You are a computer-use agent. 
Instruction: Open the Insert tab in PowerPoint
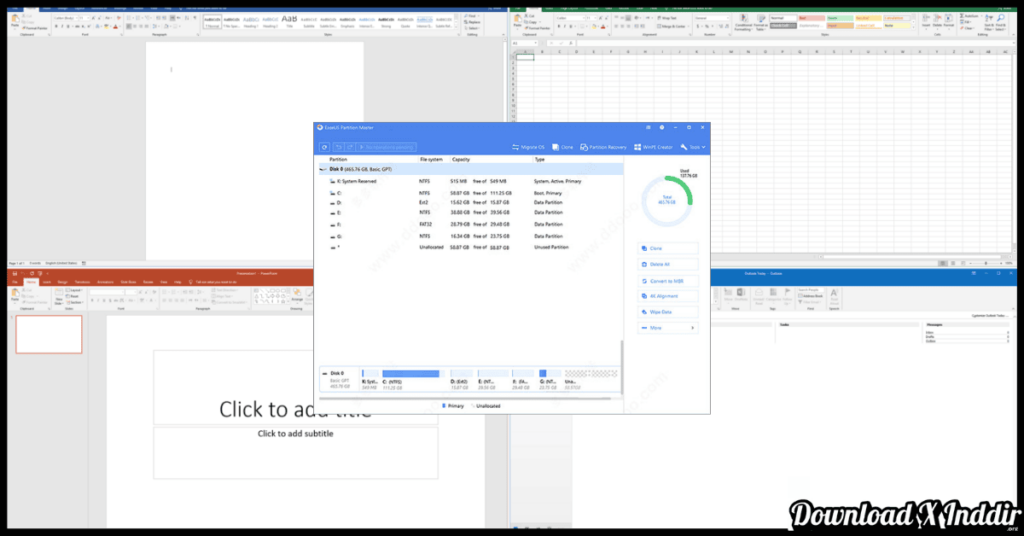click(46, 282)
